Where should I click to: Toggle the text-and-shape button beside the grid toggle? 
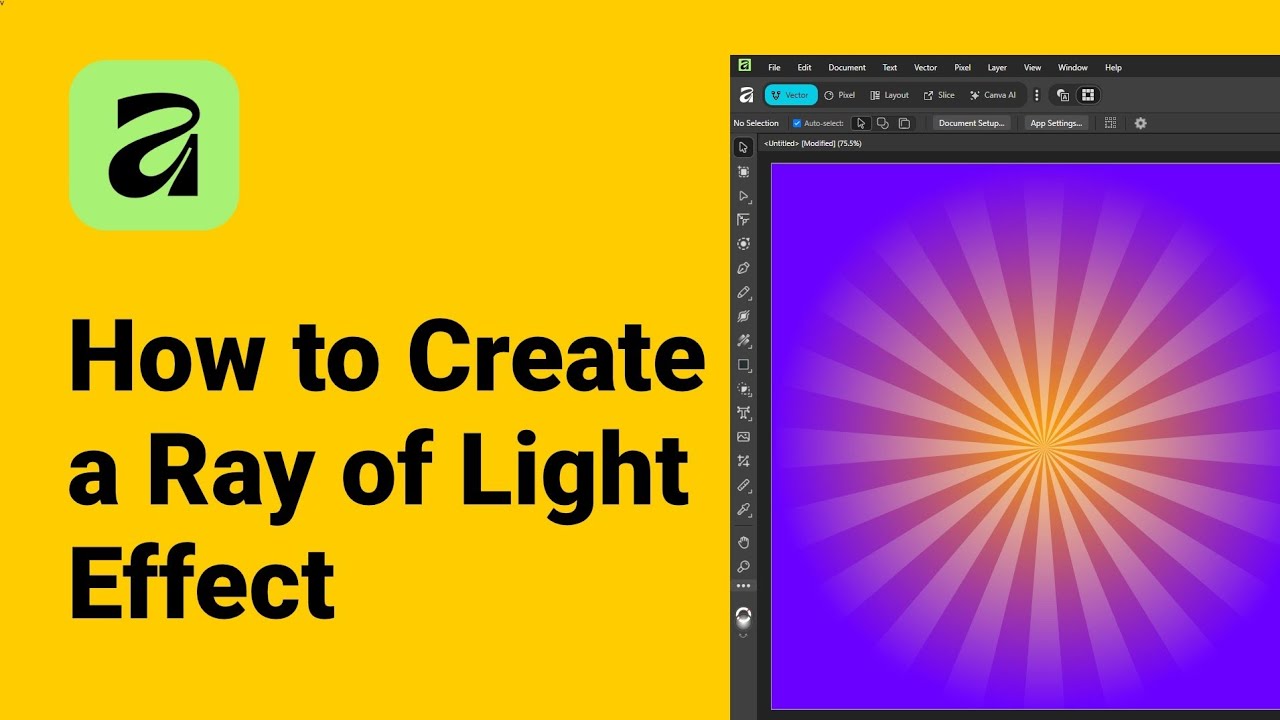tap(1063, 95)
